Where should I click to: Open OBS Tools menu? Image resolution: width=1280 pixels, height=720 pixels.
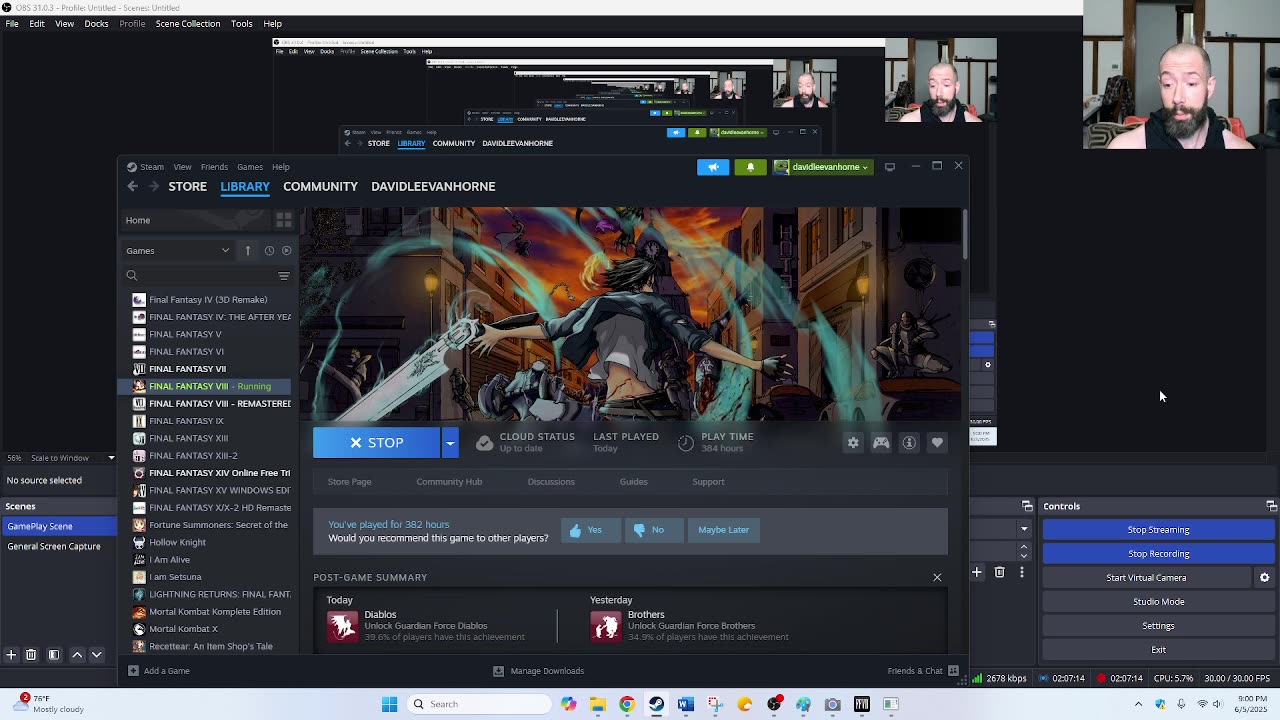[x=242, y=23]
